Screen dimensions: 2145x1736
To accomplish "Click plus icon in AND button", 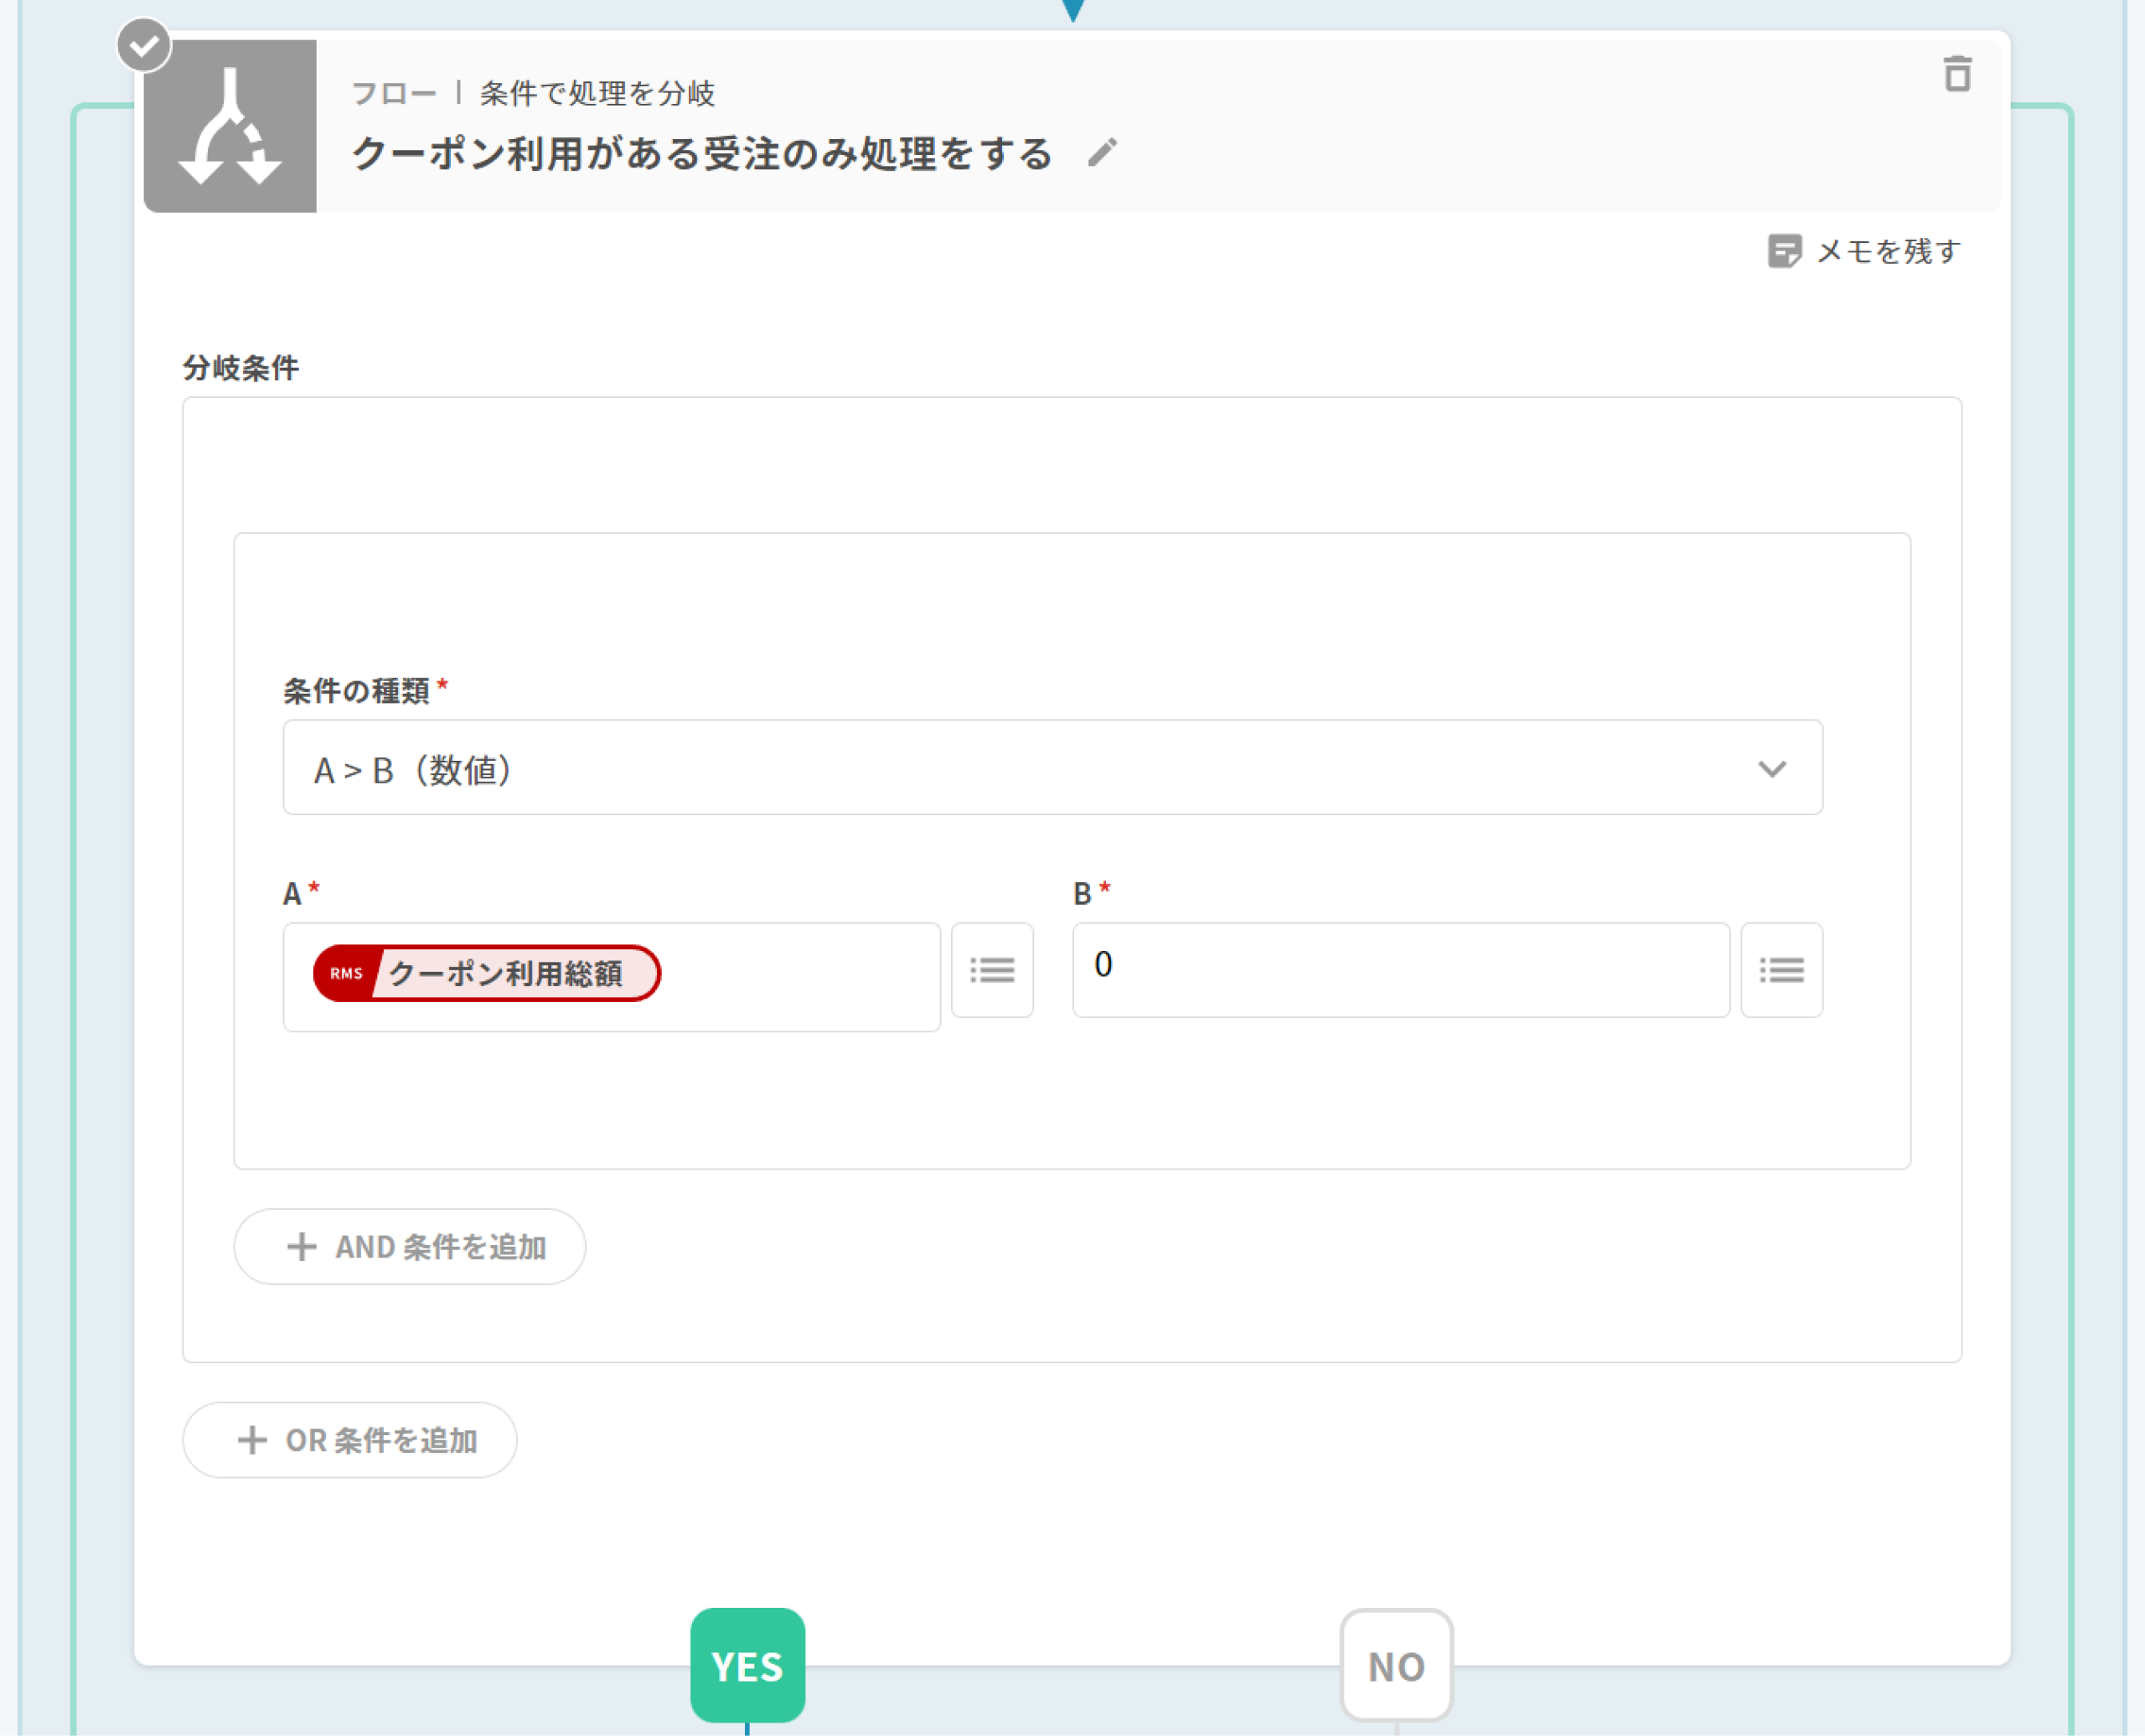I will tap(301, 1246).
